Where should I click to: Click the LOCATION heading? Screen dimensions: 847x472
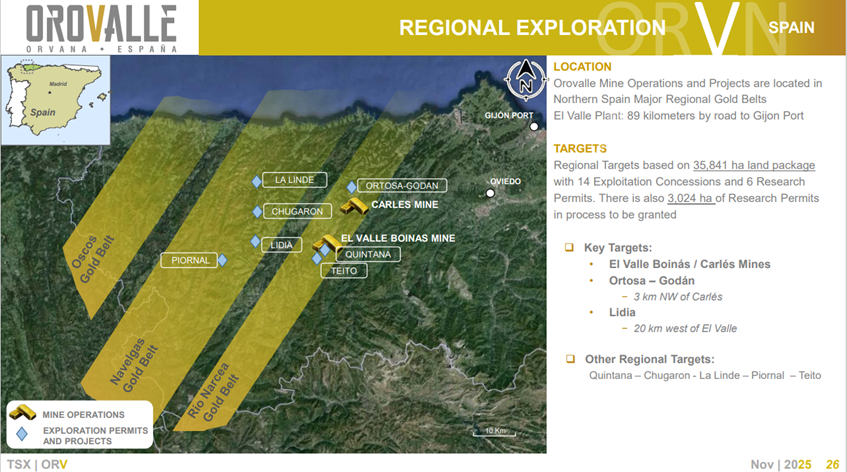pos(582,67)
